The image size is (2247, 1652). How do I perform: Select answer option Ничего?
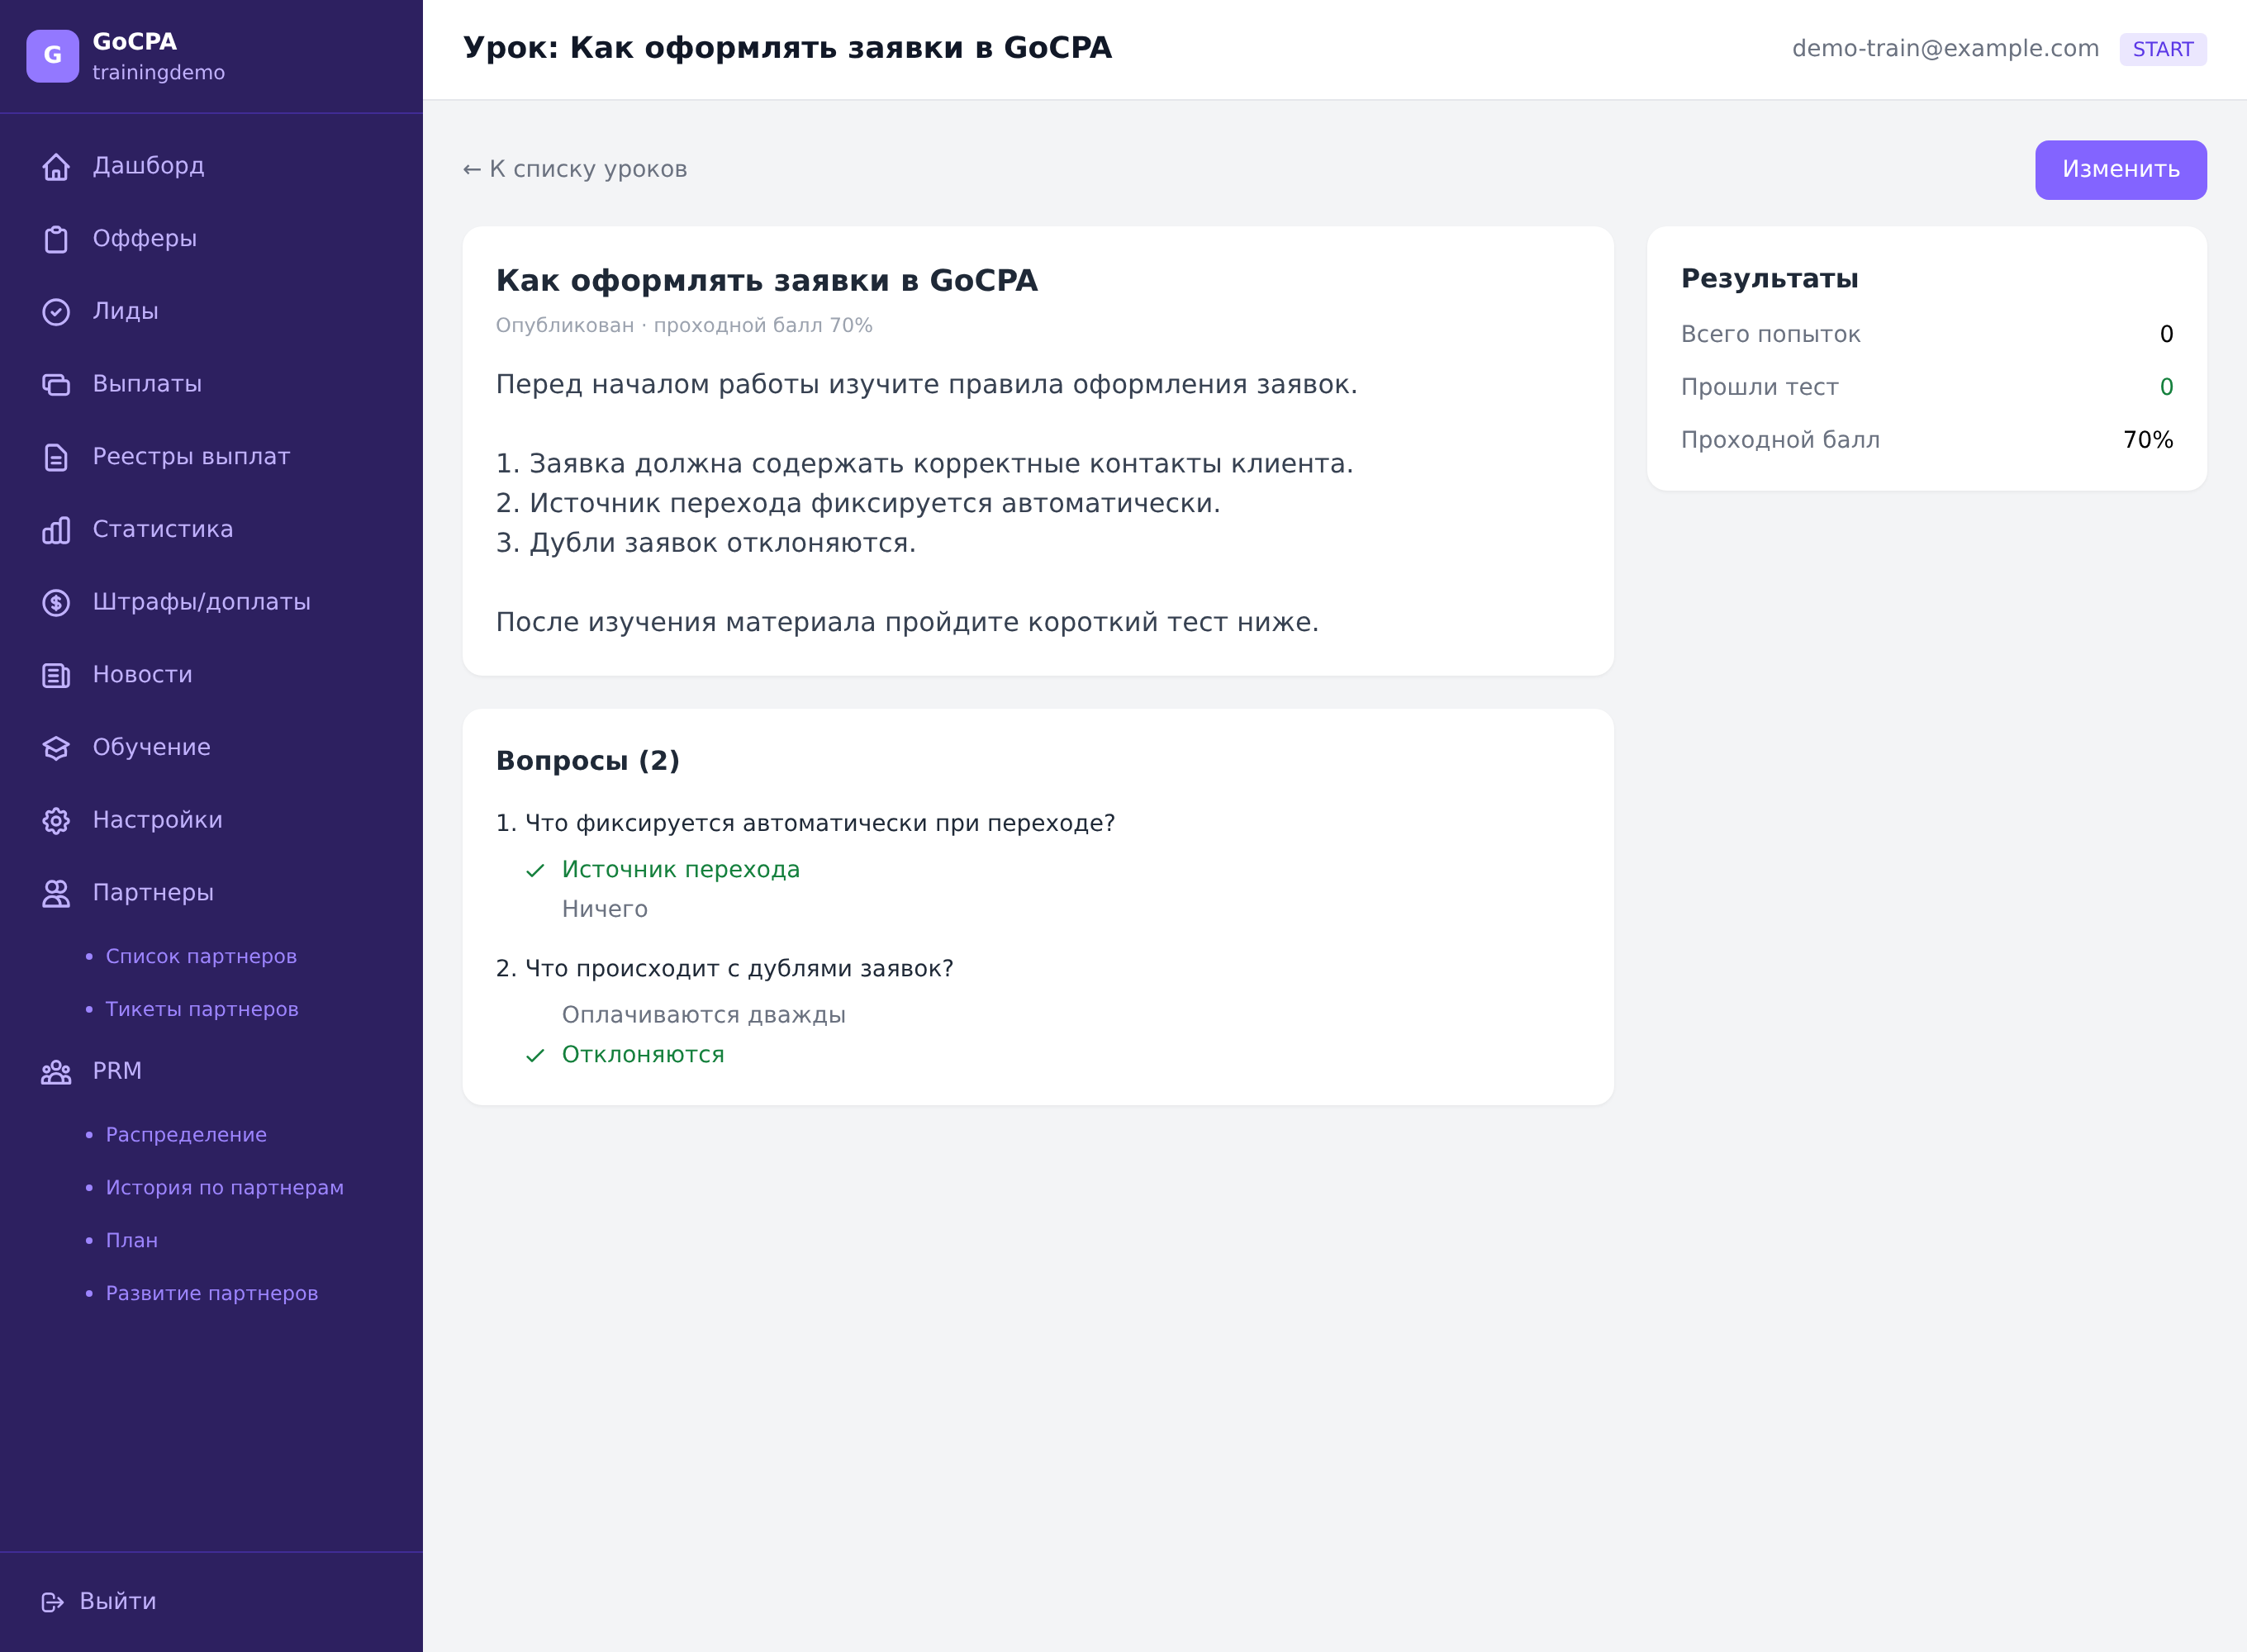[x=605, y=910]
